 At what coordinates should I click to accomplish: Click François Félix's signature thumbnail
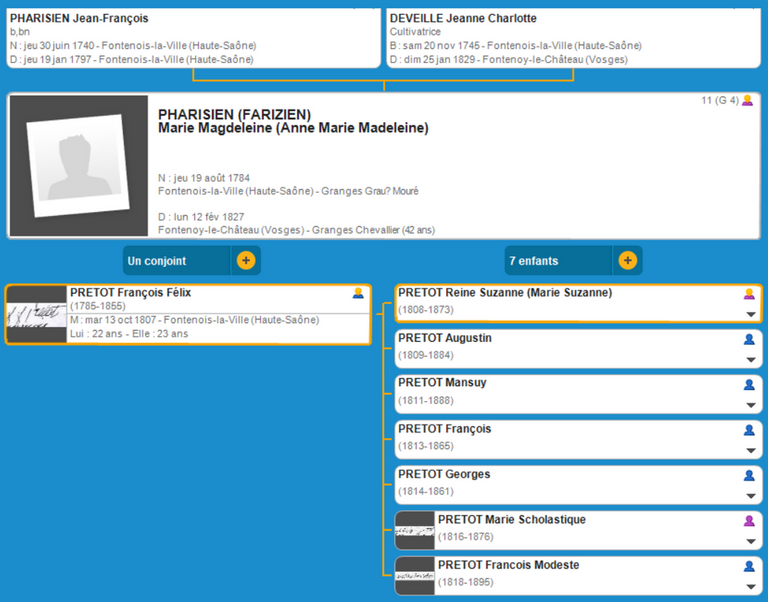(36, 315)
